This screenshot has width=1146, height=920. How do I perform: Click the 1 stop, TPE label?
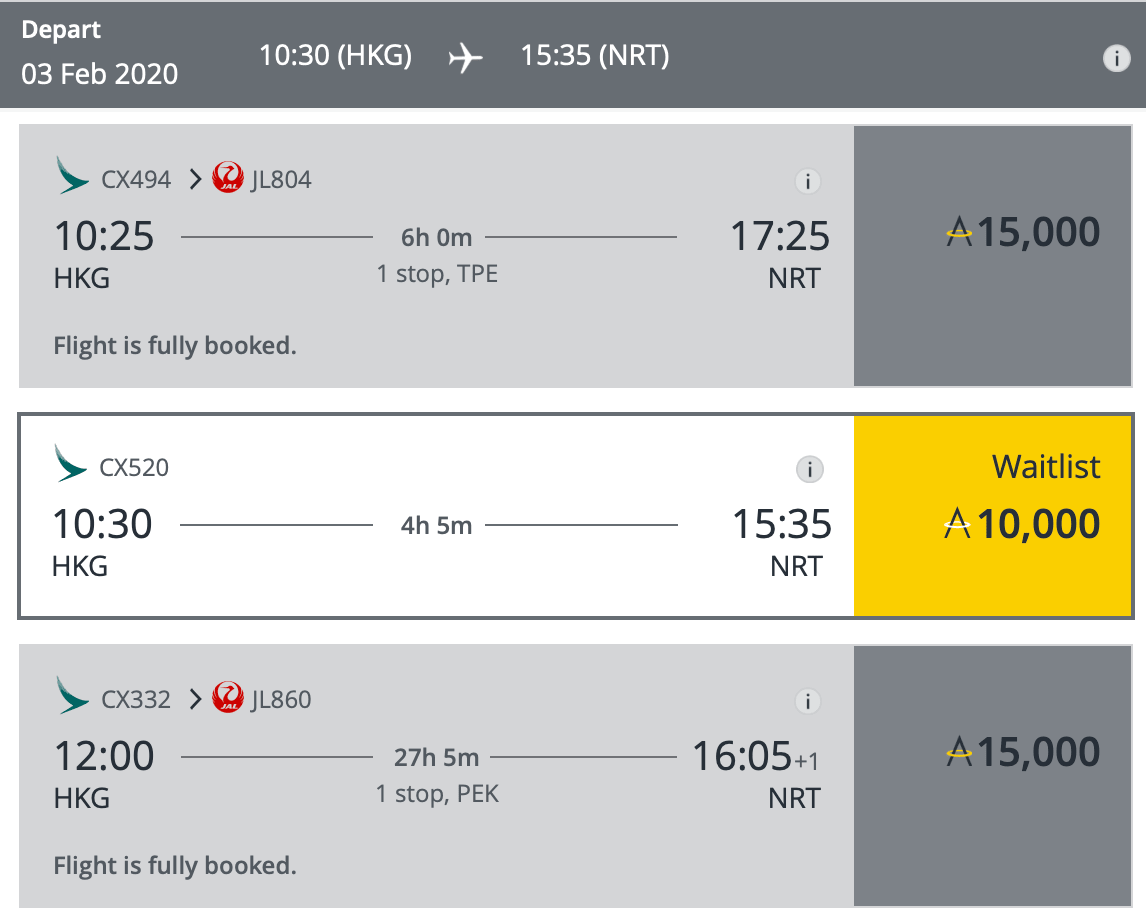(437, 274)
